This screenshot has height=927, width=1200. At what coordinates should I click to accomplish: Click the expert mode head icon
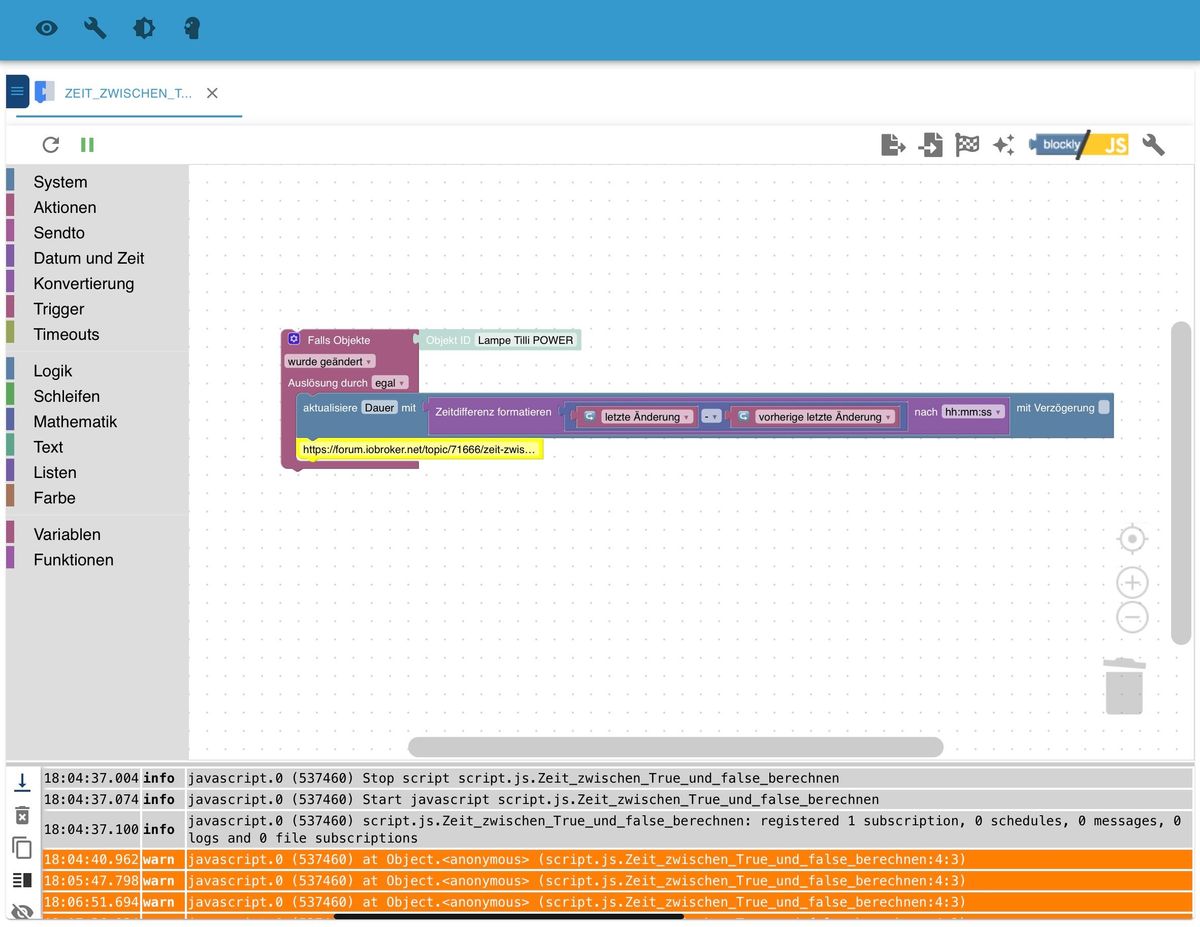tap(192, 28)
